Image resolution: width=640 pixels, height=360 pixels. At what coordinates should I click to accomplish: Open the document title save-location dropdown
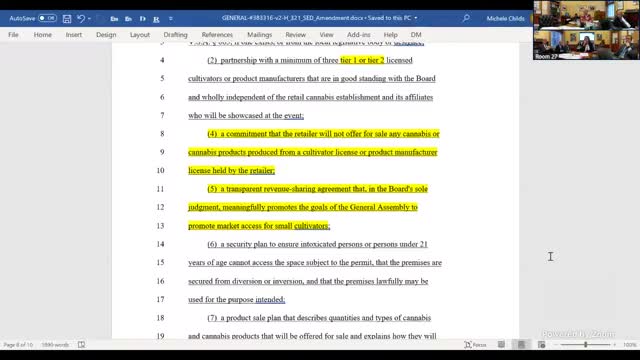(x=416, y=18)
